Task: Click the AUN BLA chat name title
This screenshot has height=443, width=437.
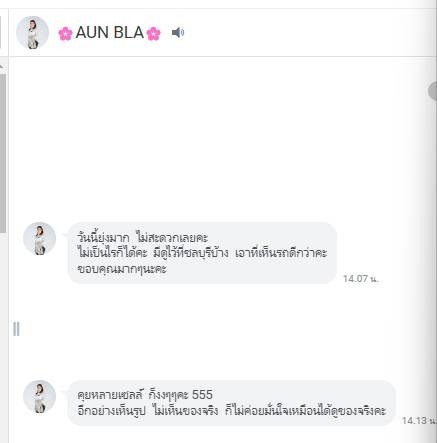Action: [x=109, y=33]
